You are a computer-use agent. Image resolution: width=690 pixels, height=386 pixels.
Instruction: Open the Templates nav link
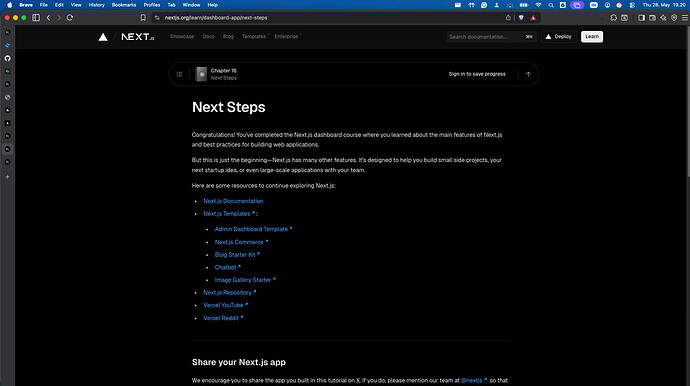point(255,37)
